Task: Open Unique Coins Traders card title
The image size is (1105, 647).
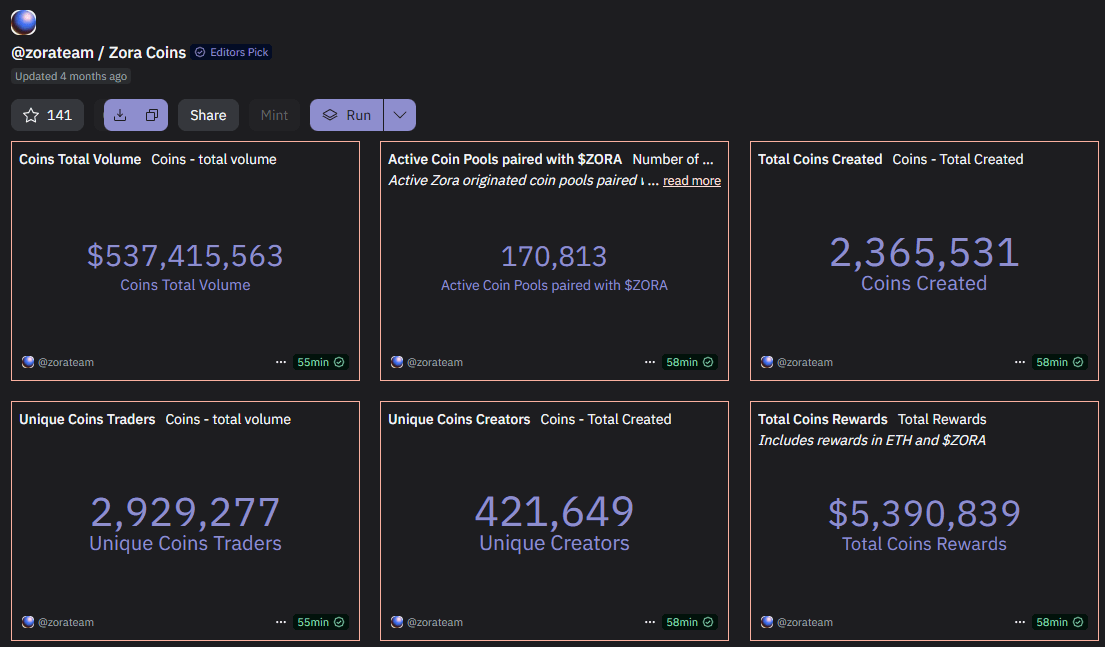Action: point(87,419)
